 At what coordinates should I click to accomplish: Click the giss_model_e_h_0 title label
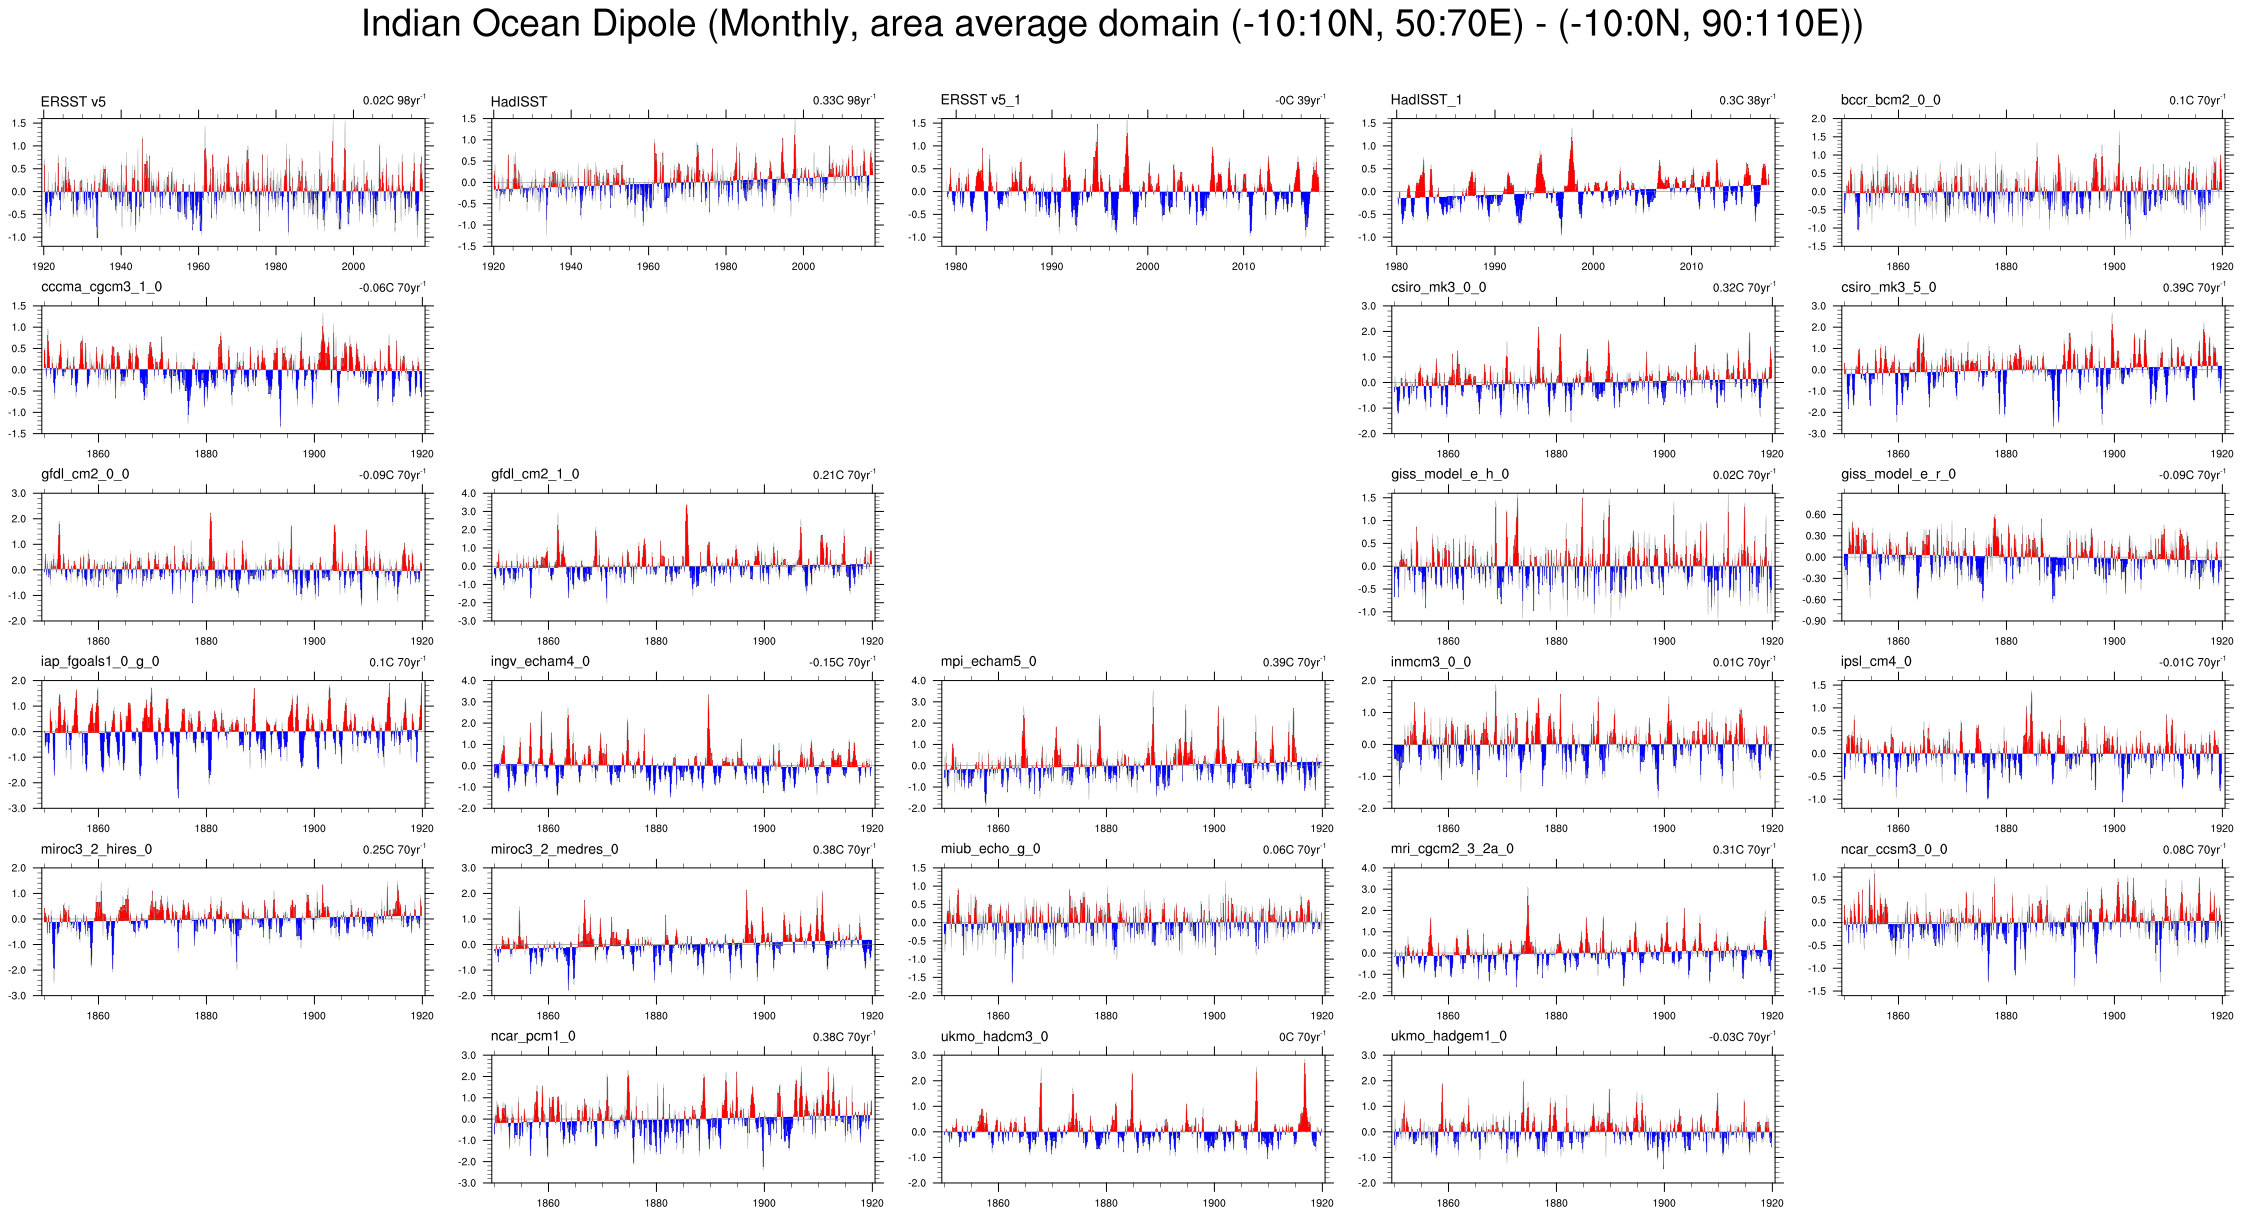pos(1449,474)
